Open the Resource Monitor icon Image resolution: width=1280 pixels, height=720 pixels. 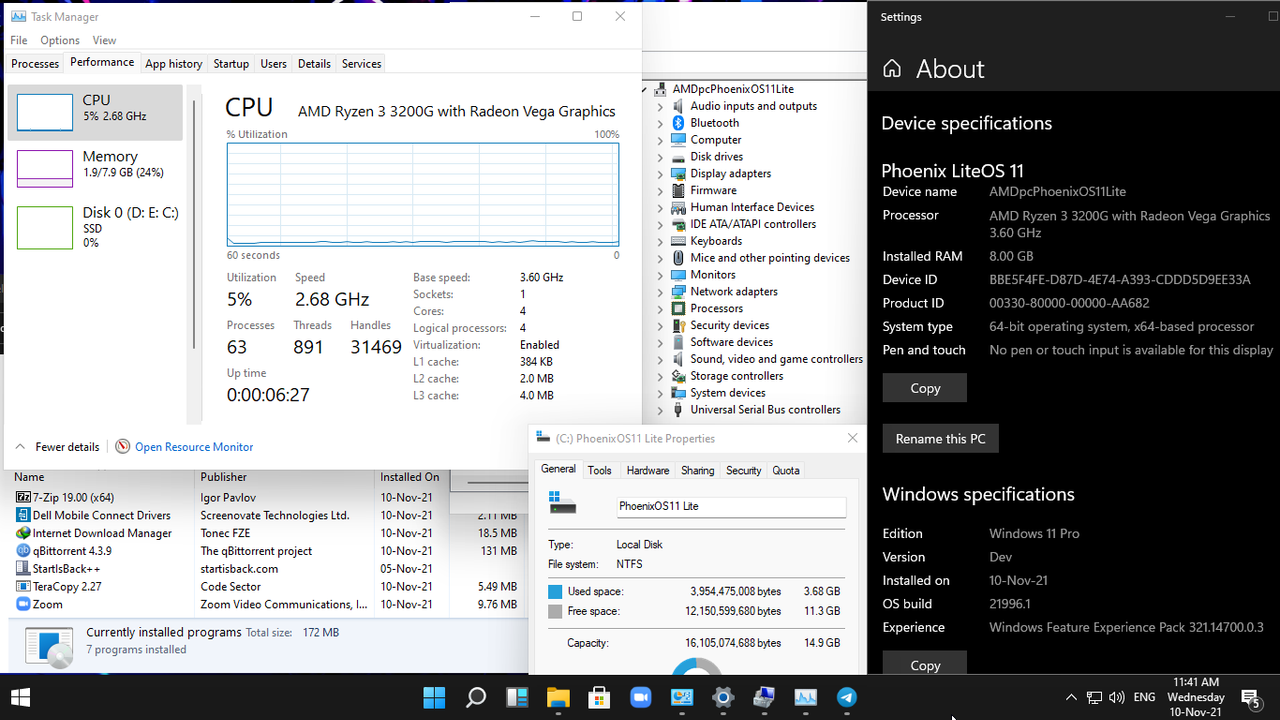coord(122,446)
